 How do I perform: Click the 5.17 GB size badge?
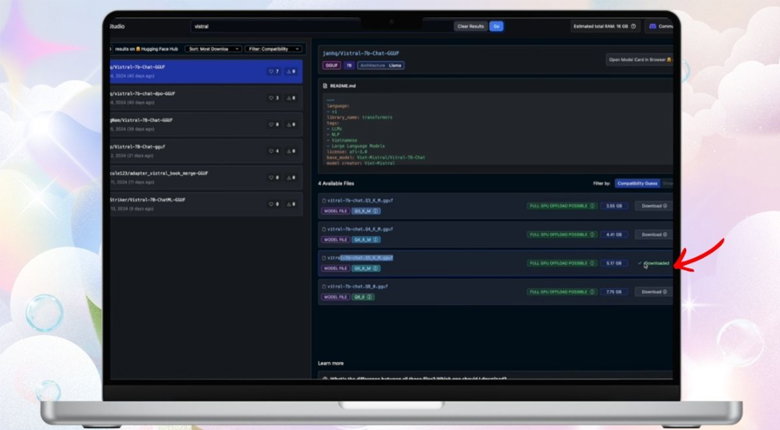(613, 263)
